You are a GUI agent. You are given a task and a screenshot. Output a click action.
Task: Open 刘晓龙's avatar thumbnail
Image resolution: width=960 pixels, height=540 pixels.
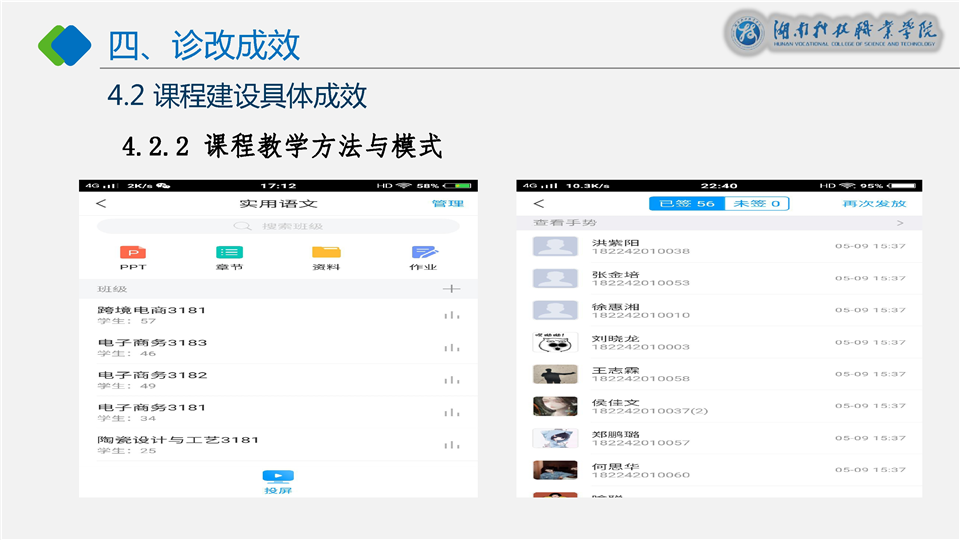click(x=554, y=342)
